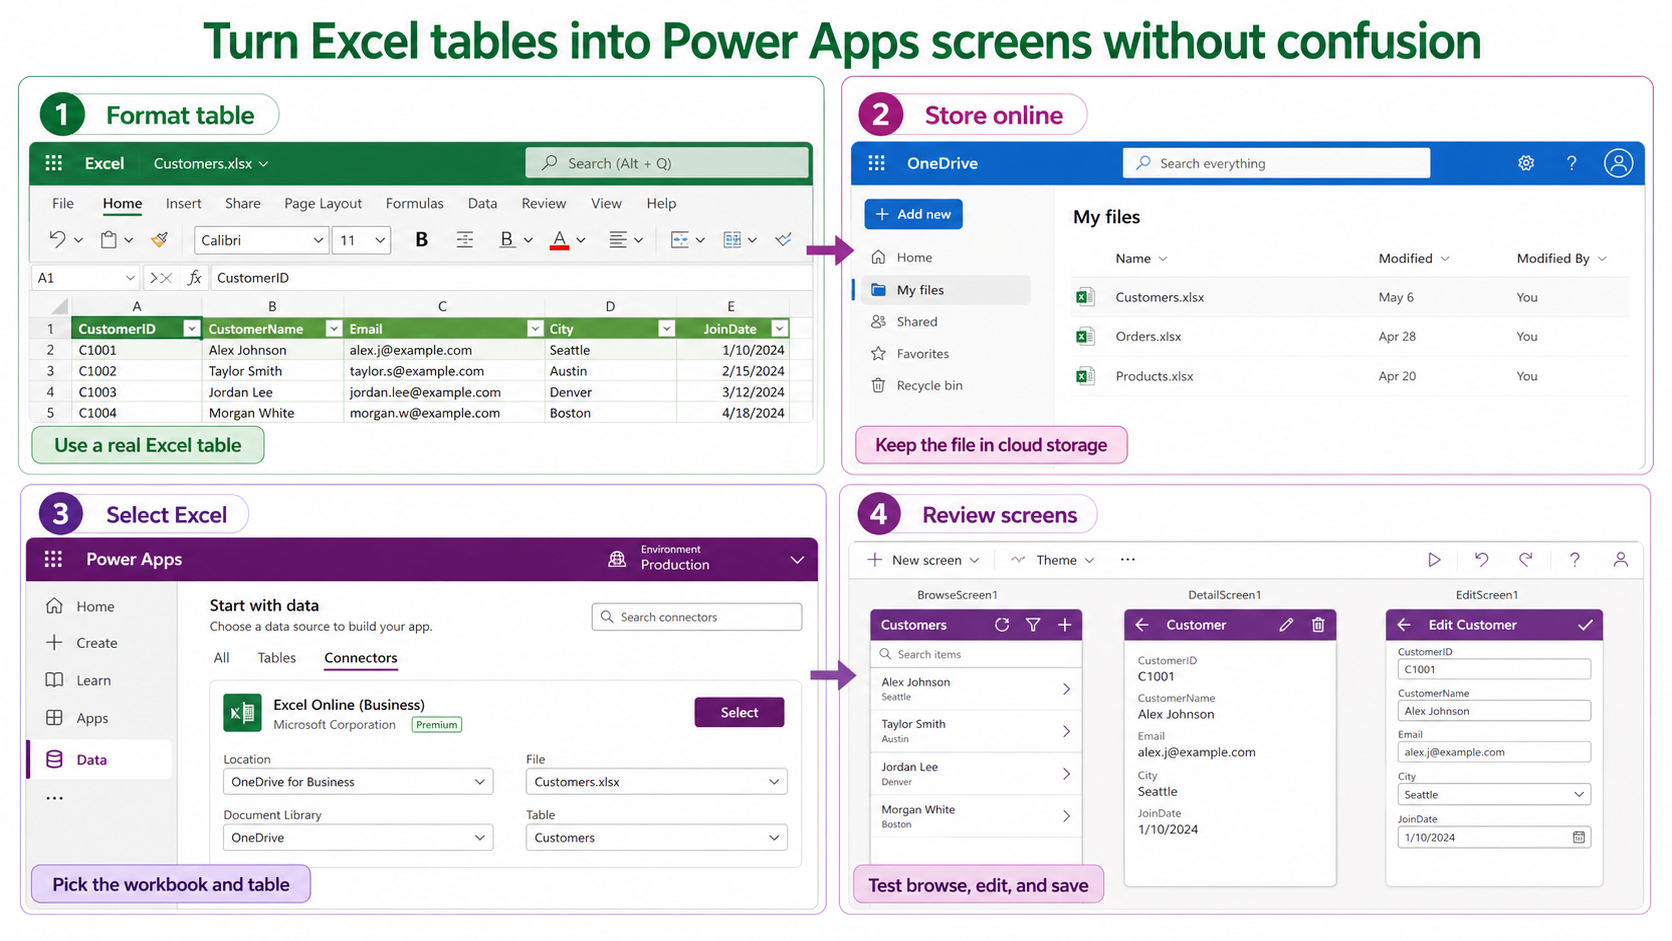The width and height of the screenshot is (1672, 941).
Task: Click the OneDrive help question mark
Action: click(x=1572, y=163)
